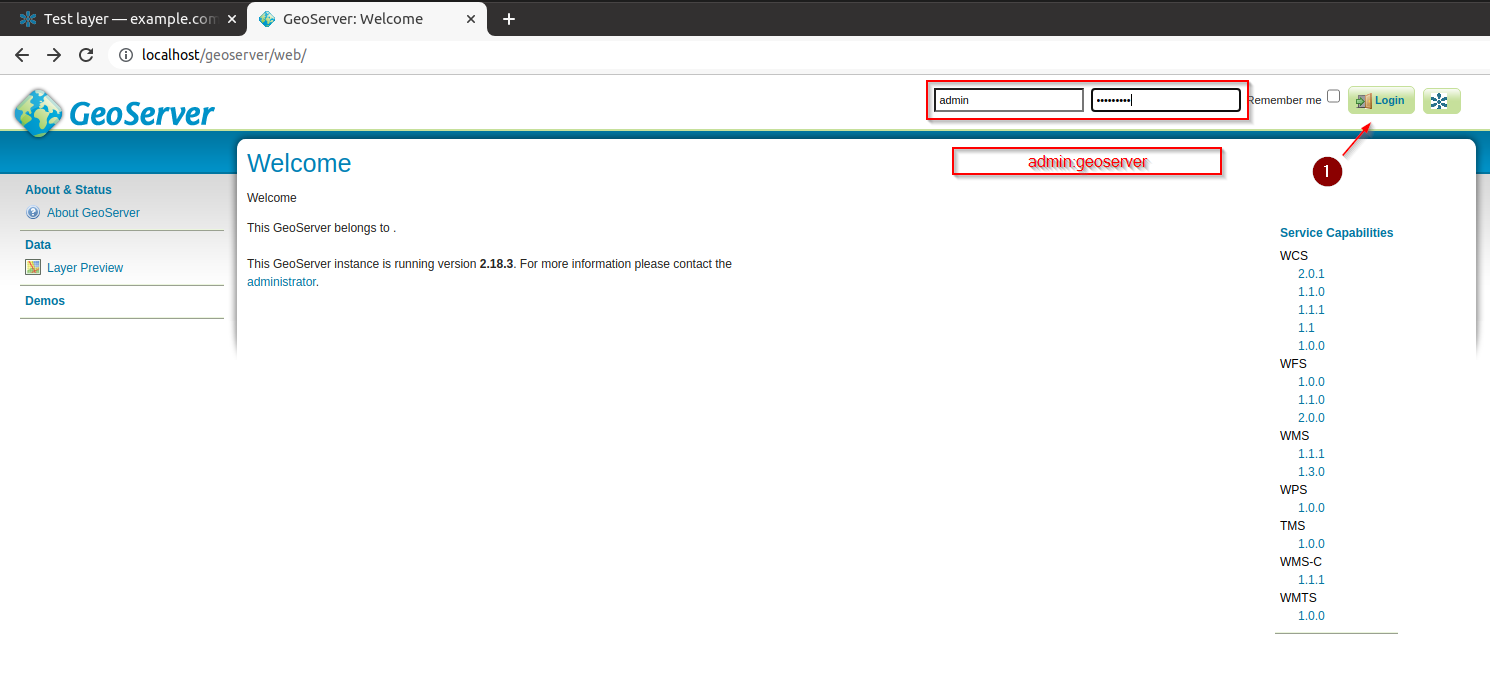
Task: Click the Demos sidebar heading
Action: [45, 301]
